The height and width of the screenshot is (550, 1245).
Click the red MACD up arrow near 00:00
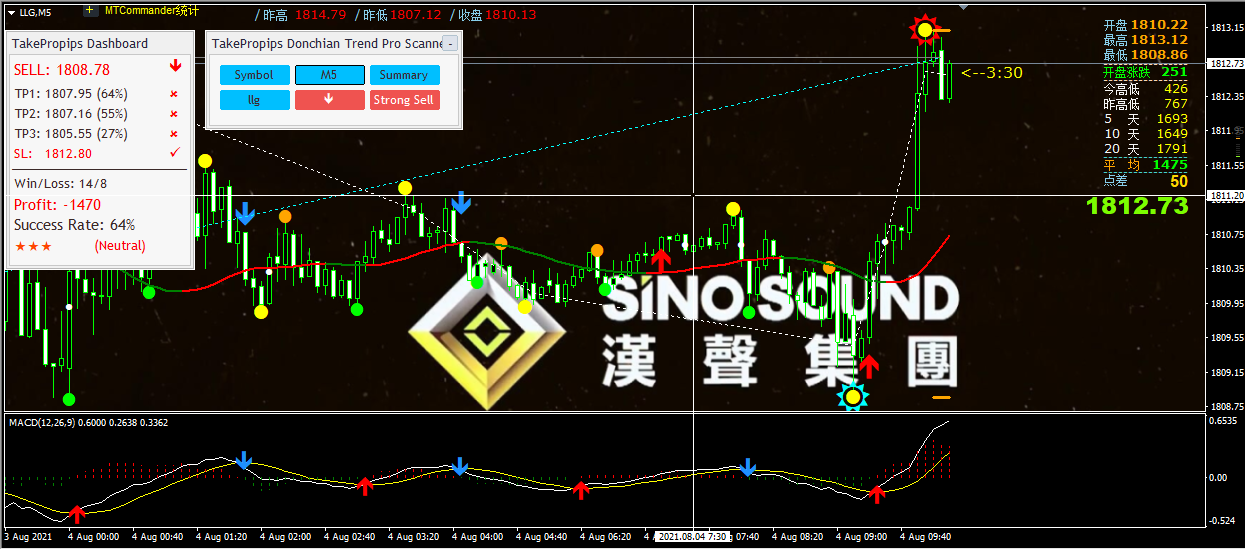(77, 513)
